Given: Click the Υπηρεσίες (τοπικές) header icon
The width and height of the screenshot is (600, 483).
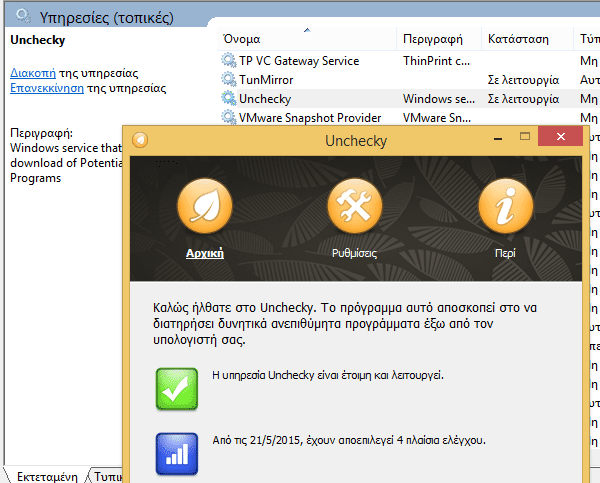Looking at the screenshot, I should (x=23, y=16).
